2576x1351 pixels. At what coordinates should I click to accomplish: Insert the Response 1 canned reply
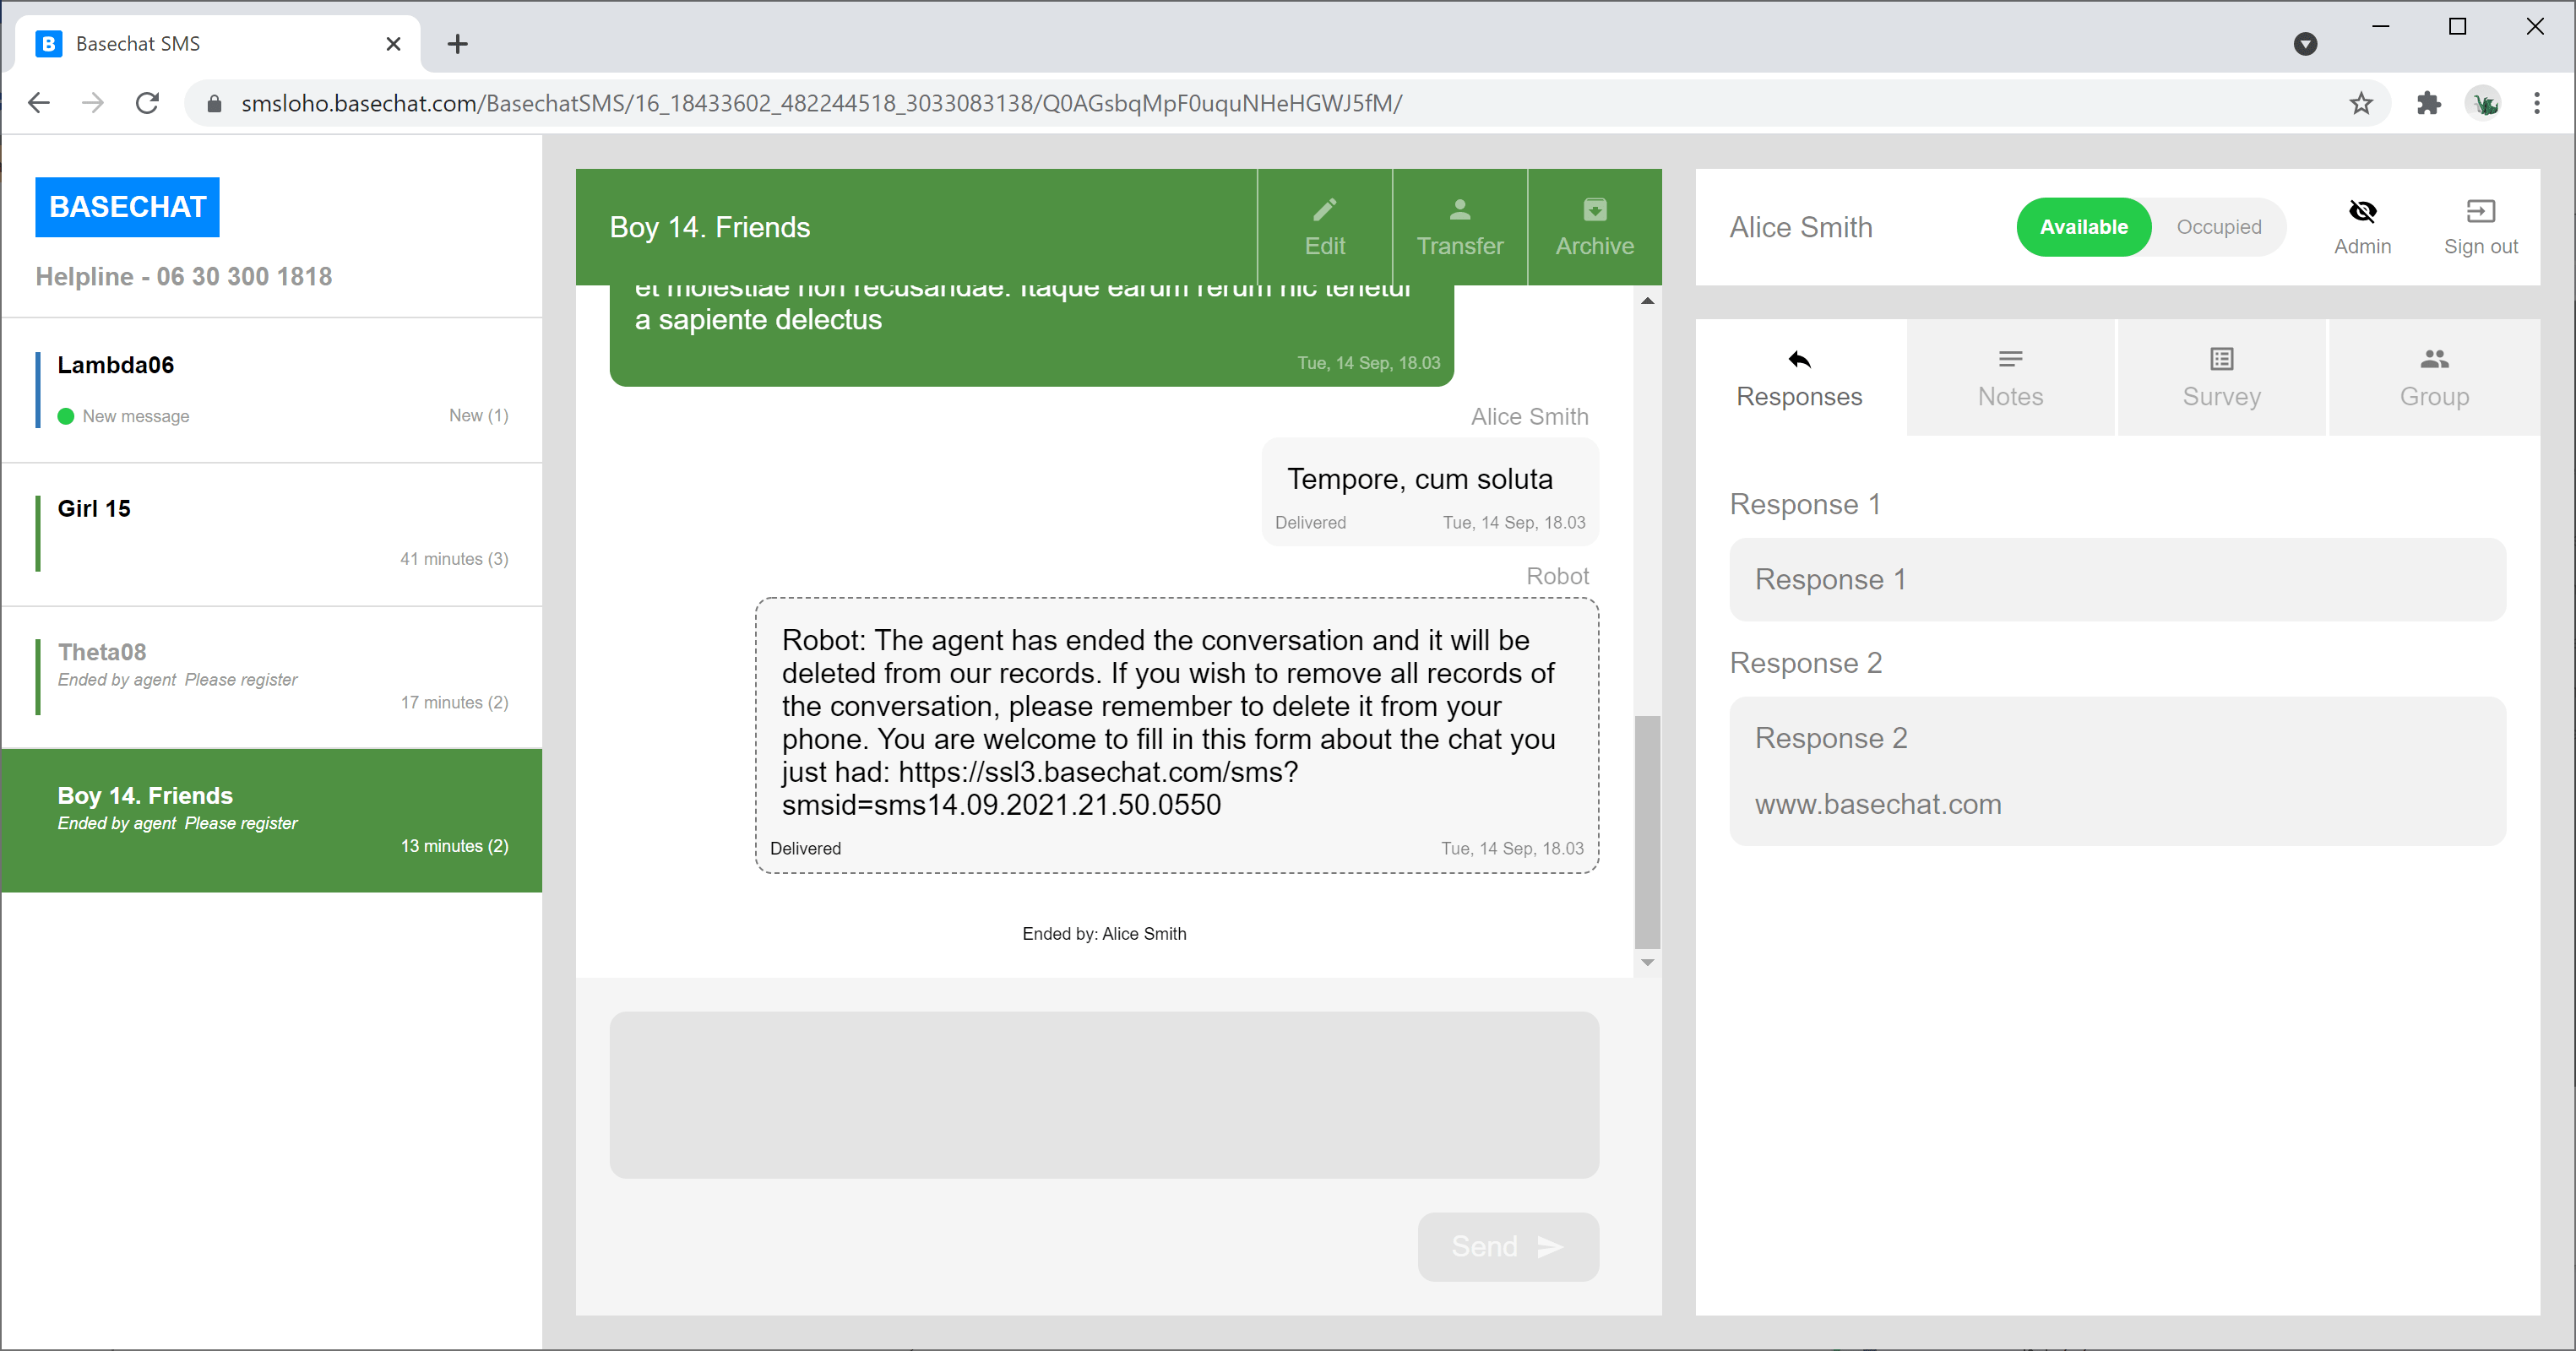pos(2117,580)
